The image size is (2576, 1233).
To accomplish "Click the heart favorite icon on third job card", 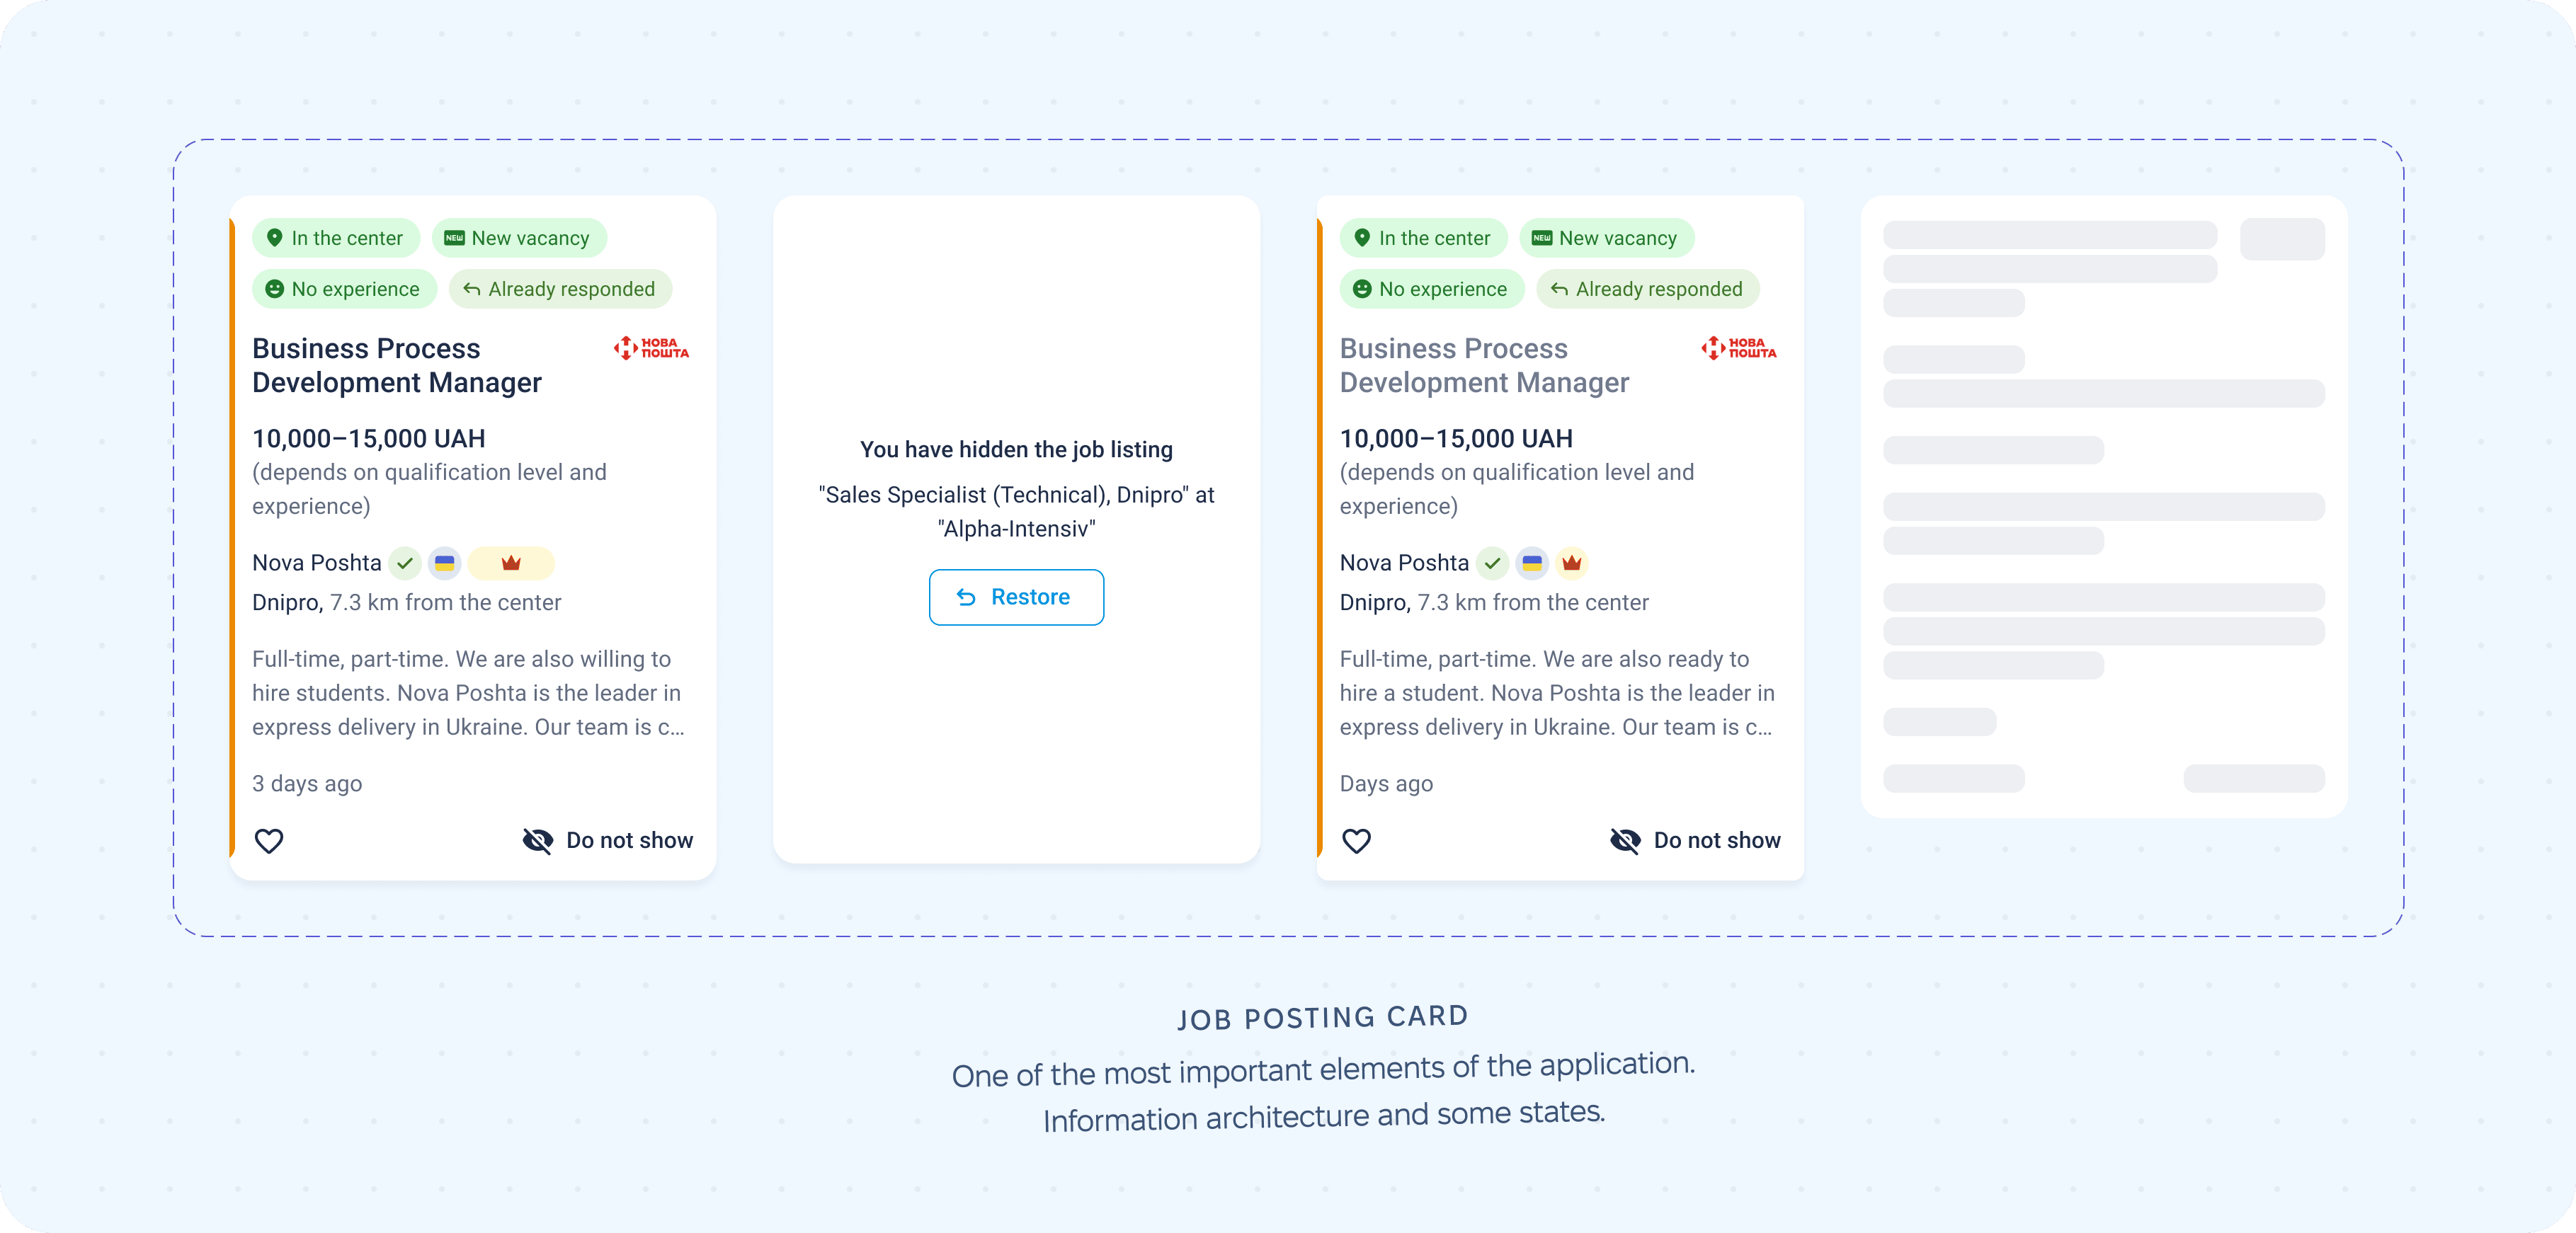I will click(1356, 841).
